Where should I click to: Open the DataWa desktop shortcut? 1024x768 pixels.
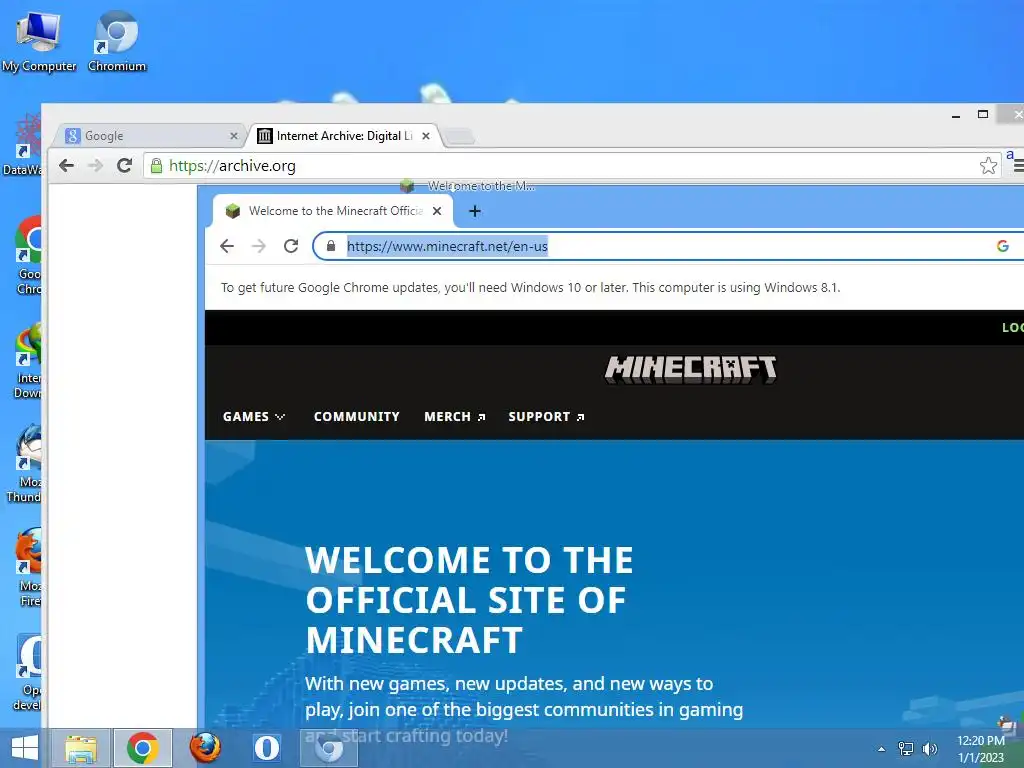click(x=23, y=145)
